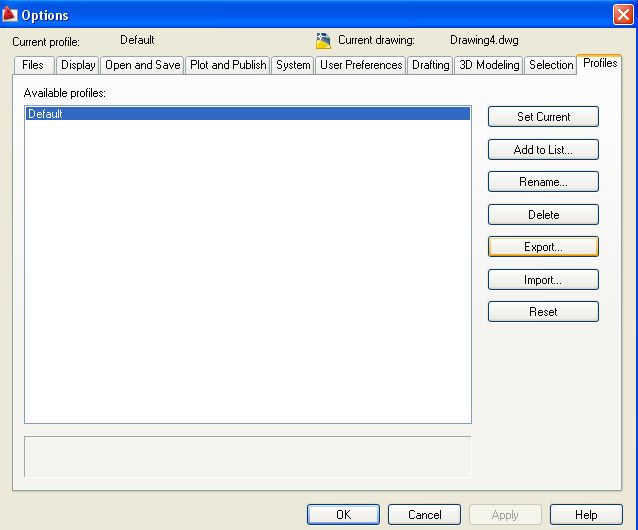Confirm the dialog with OK
Image resolution: width=638 pixels, height=530 pixels.
pos(343,515)
